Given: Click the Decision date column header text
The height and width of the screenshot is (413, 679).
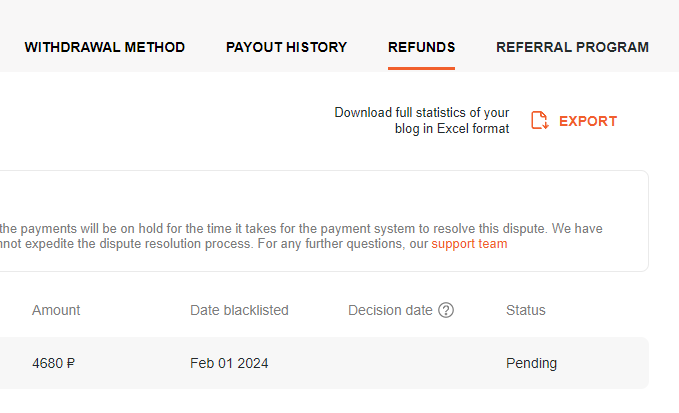Looking at the screenshot, I should coord(390,310).
